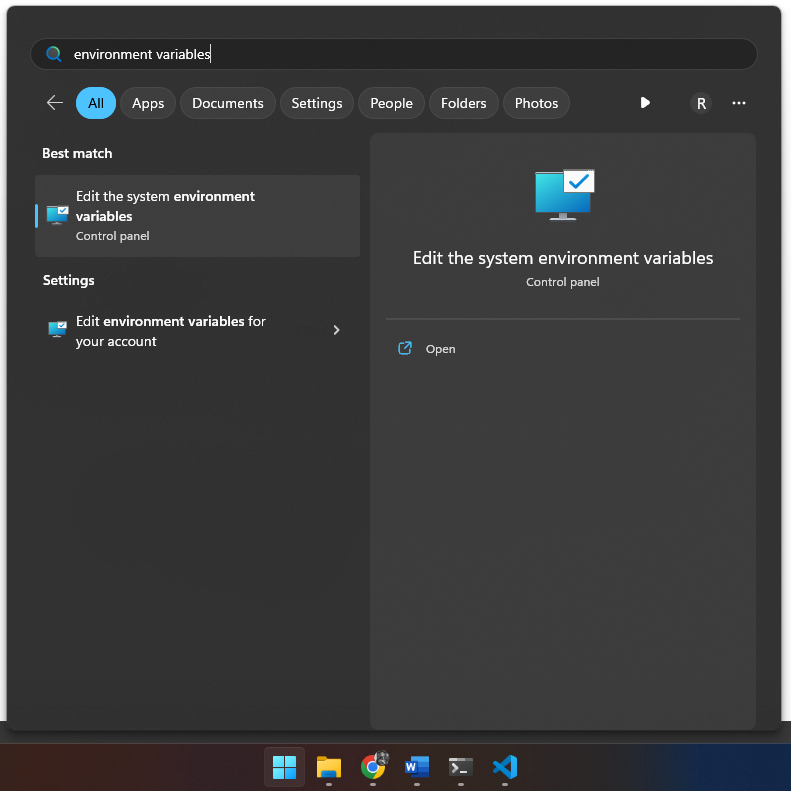The image size is (791, 791).
Task: Switch to the Folders filter
Action: click(x=464, y=103)
